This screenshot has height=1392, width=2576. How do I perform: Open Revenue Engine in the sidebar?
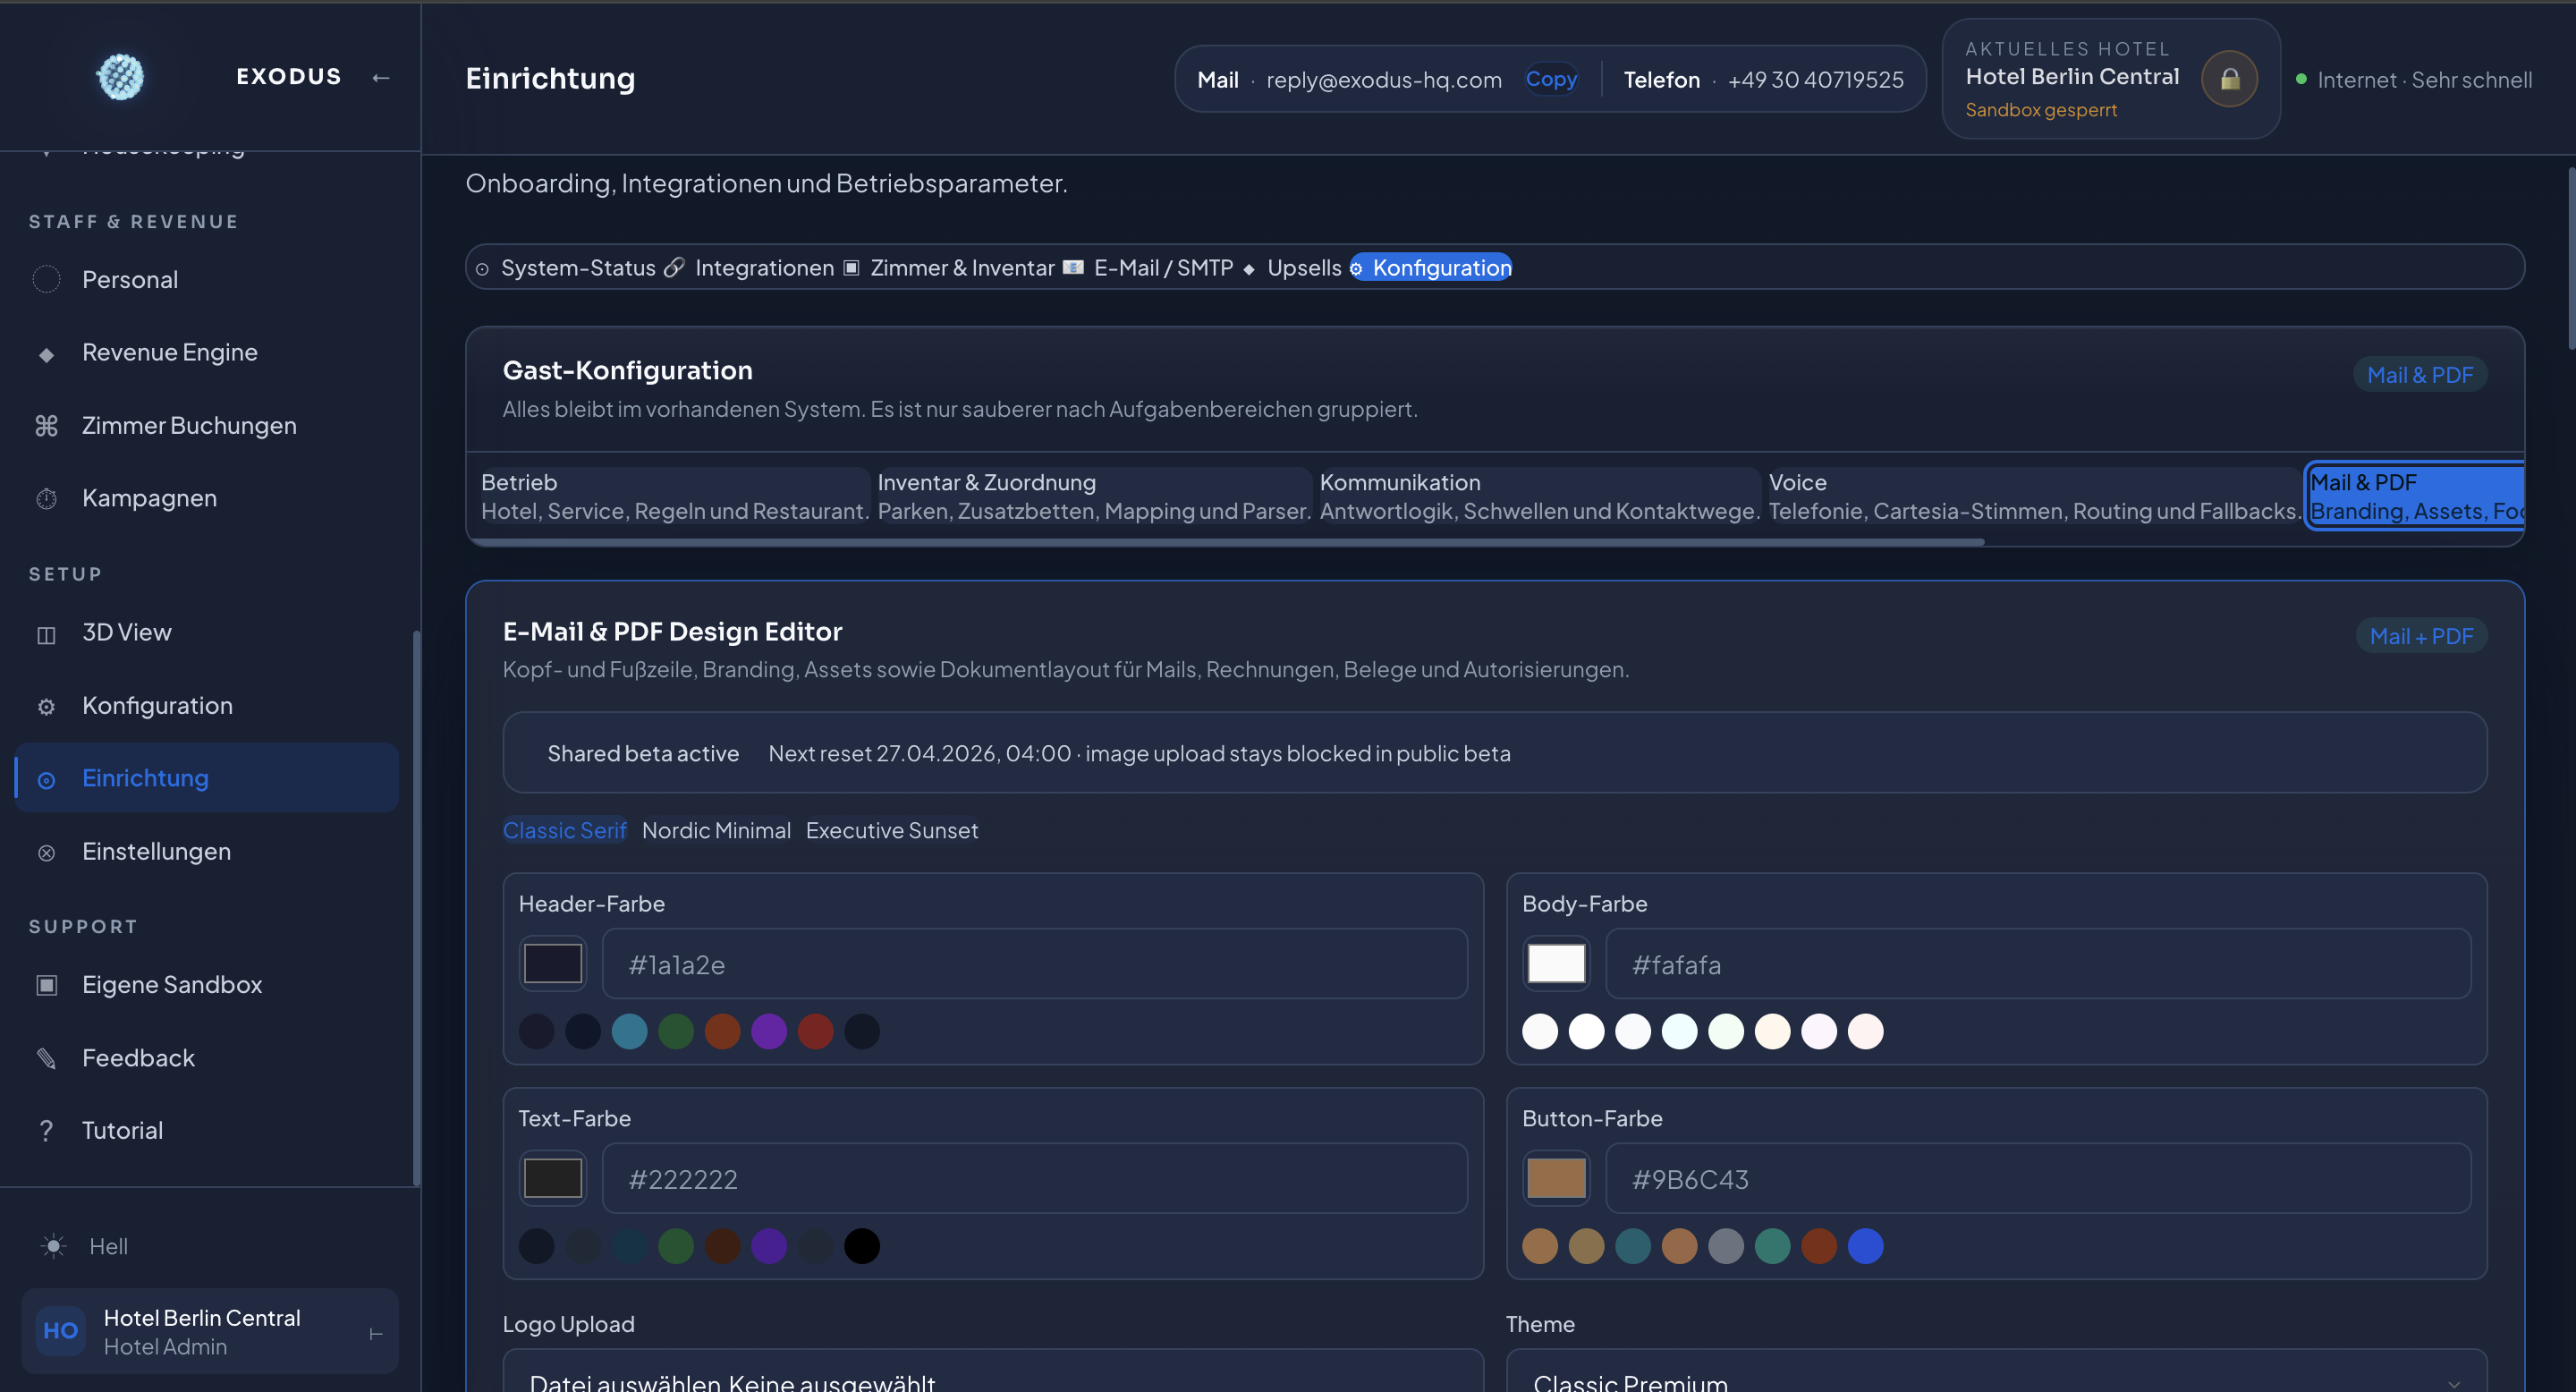[207, 353]
